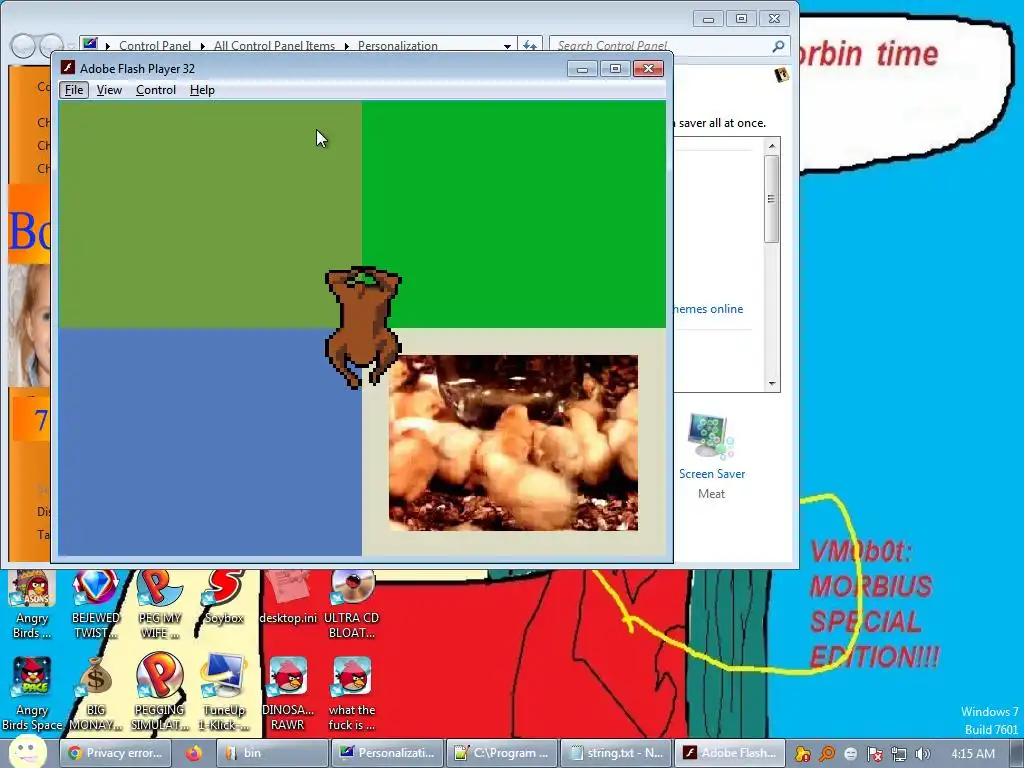Click the Start button on the taskbar

tap(27, 752)
